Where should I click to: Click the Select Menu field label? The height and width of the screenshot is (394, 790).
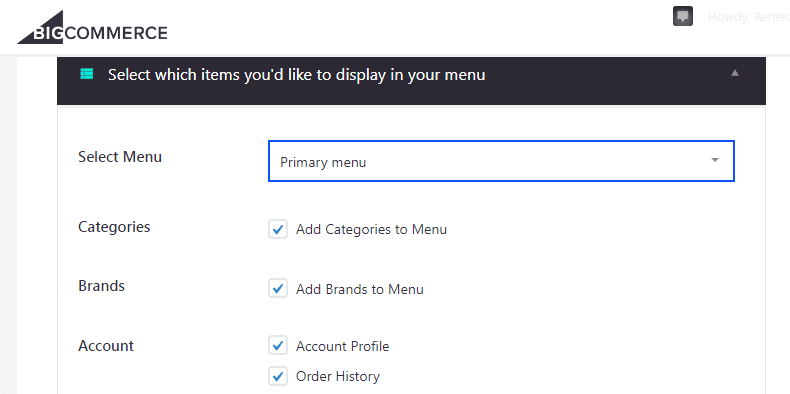click(120, 157)
